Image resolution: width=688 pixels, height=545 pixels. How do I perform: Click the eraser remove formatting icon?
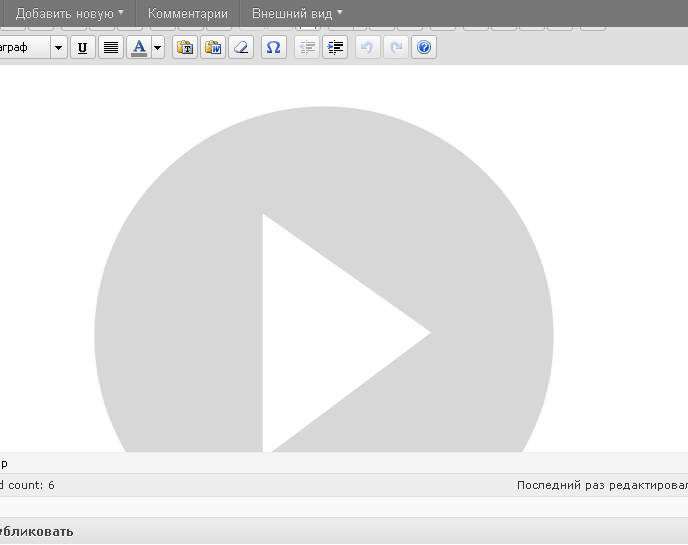coord(240,47)
